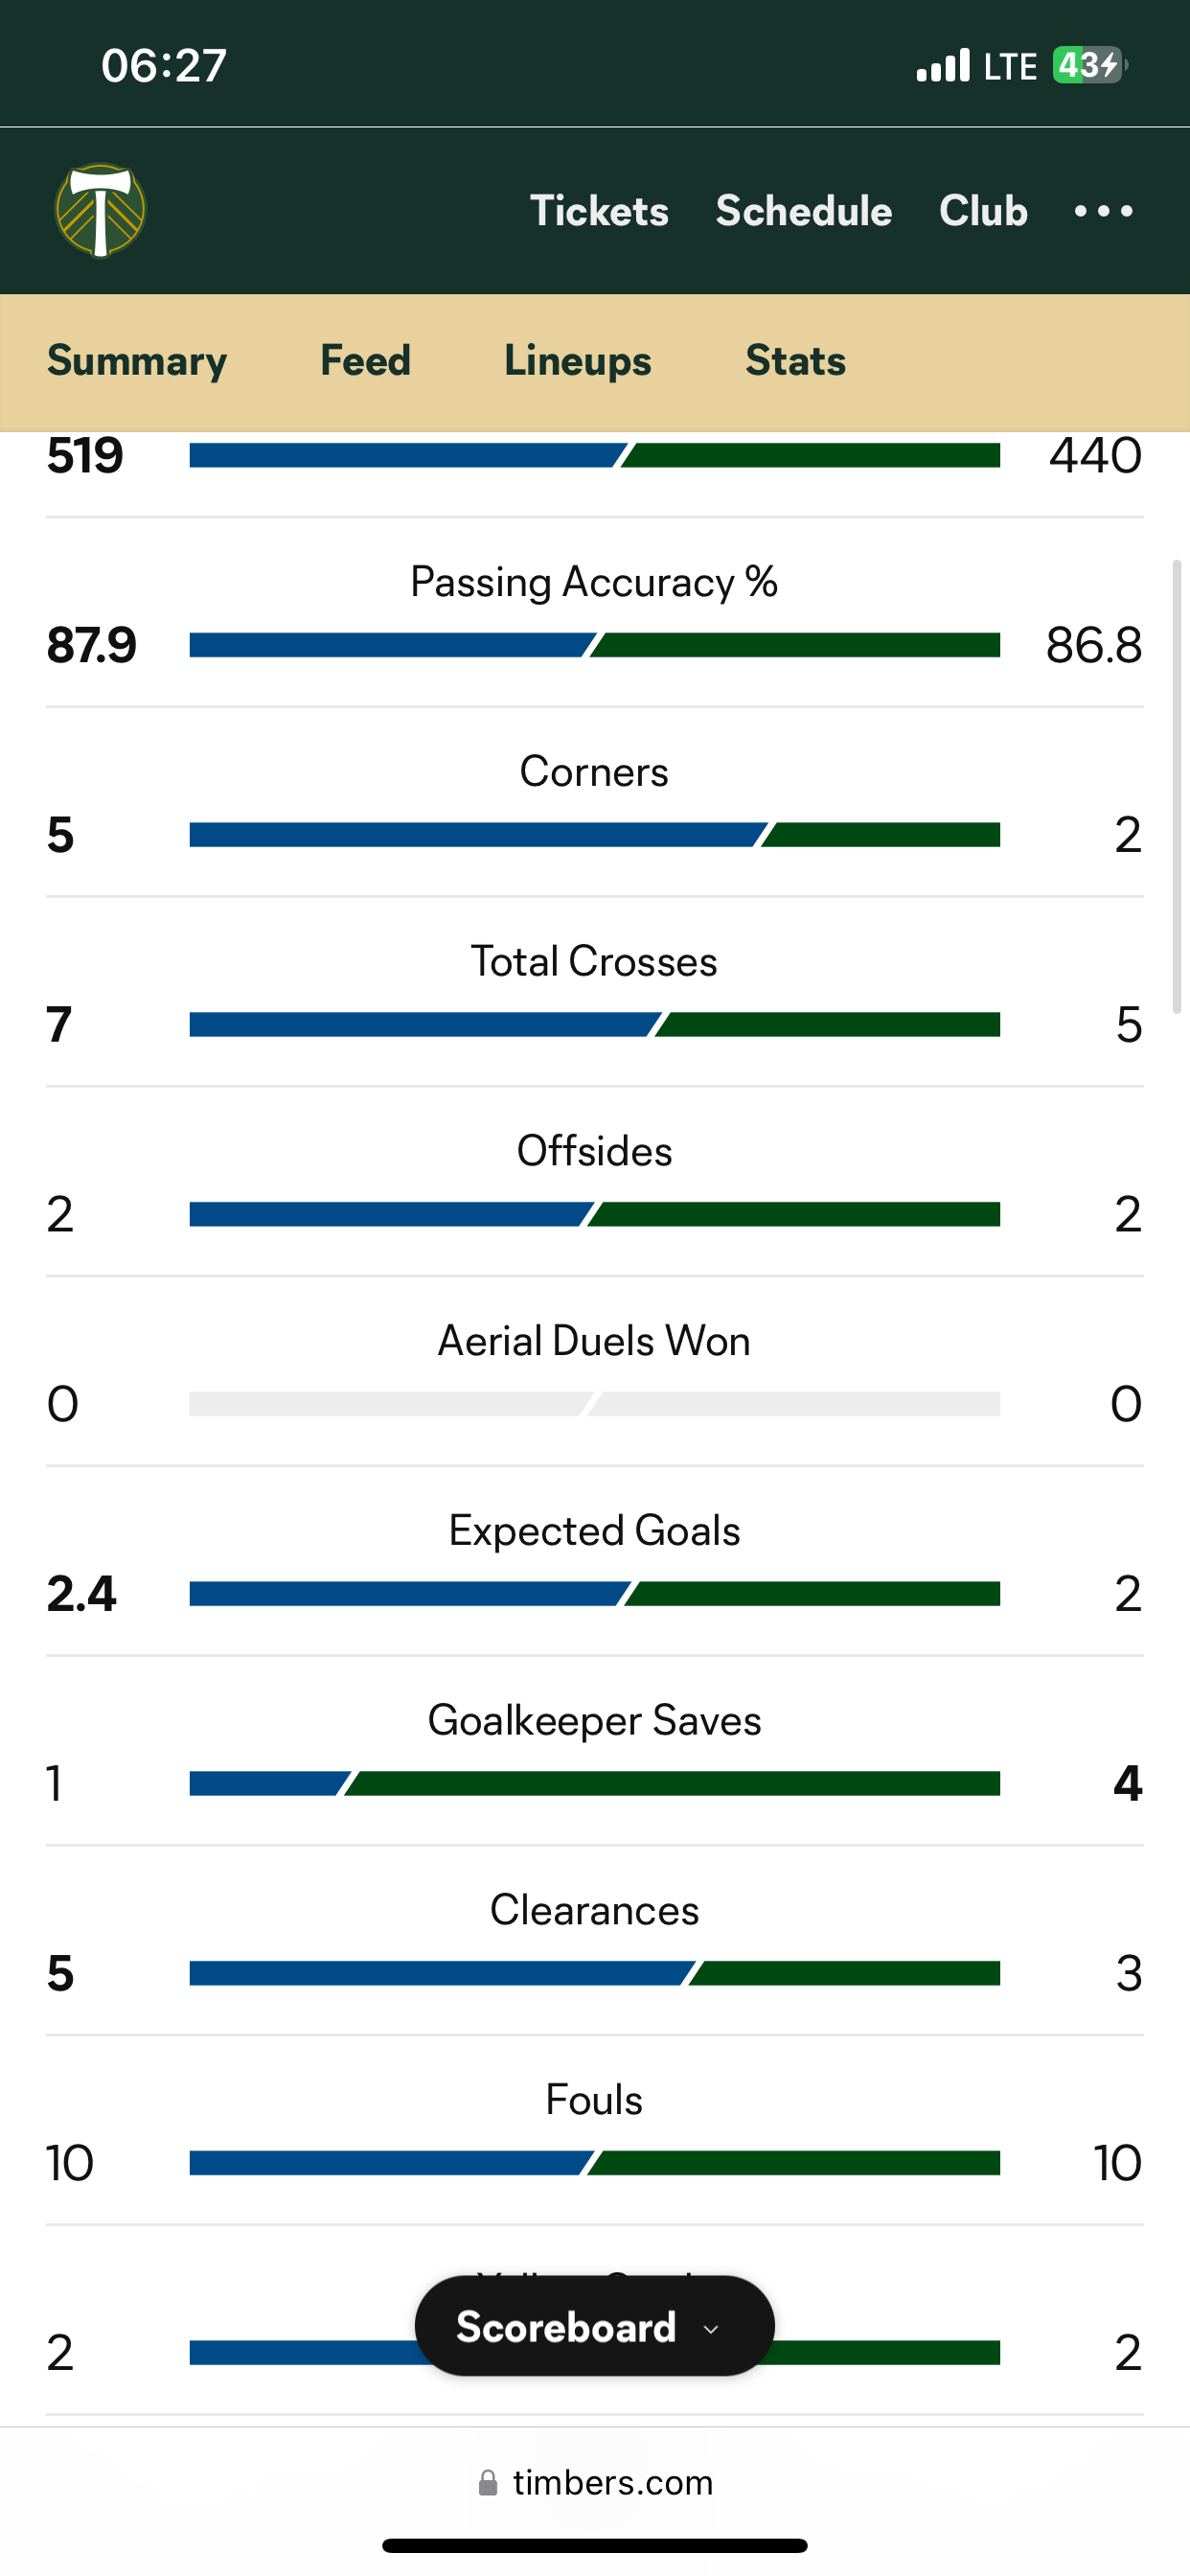Screen dimensions: 1190x2576
Task: Open the Schedule navigation link
Action: pos(804,211)
